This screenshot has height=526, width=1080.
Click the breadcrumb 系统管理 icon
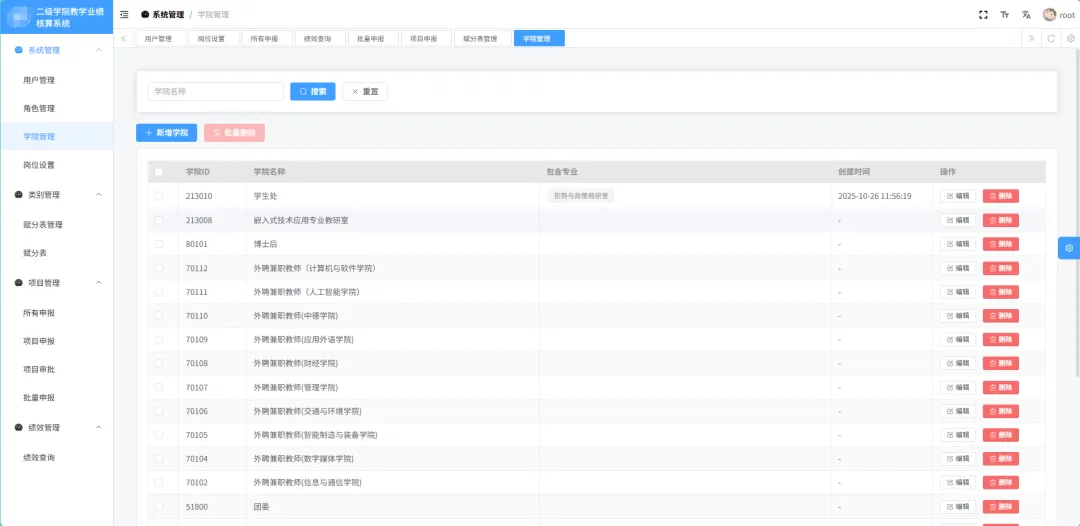(145, 14)
